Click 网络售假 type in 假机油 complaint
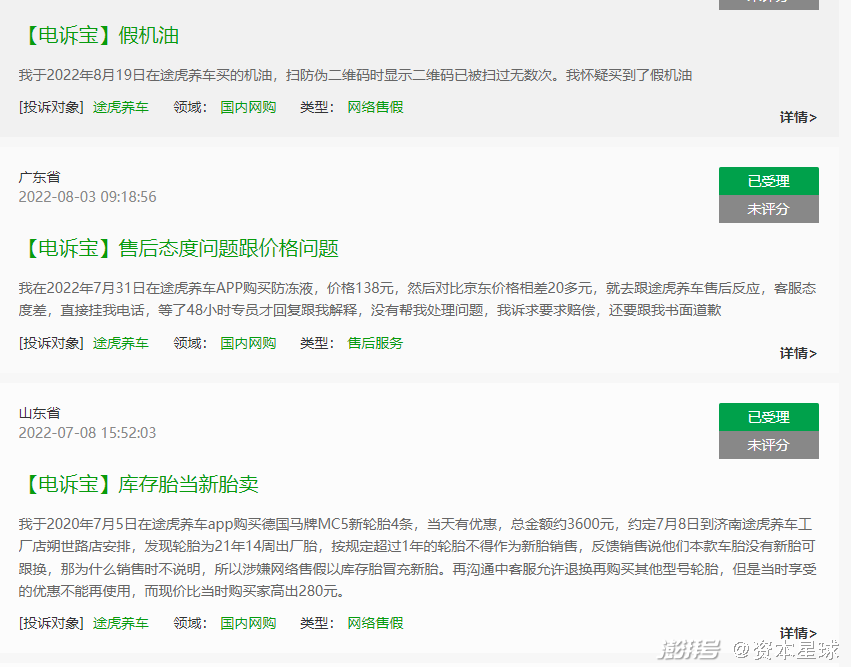The height and width of the screenshot is (667, 851). coord(375,107)
